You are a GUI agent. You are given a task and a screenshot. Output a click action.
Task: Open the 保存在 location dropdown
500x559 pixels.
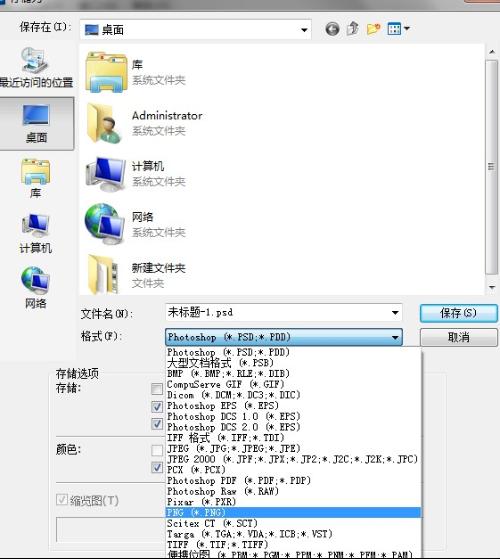point(304,30)
